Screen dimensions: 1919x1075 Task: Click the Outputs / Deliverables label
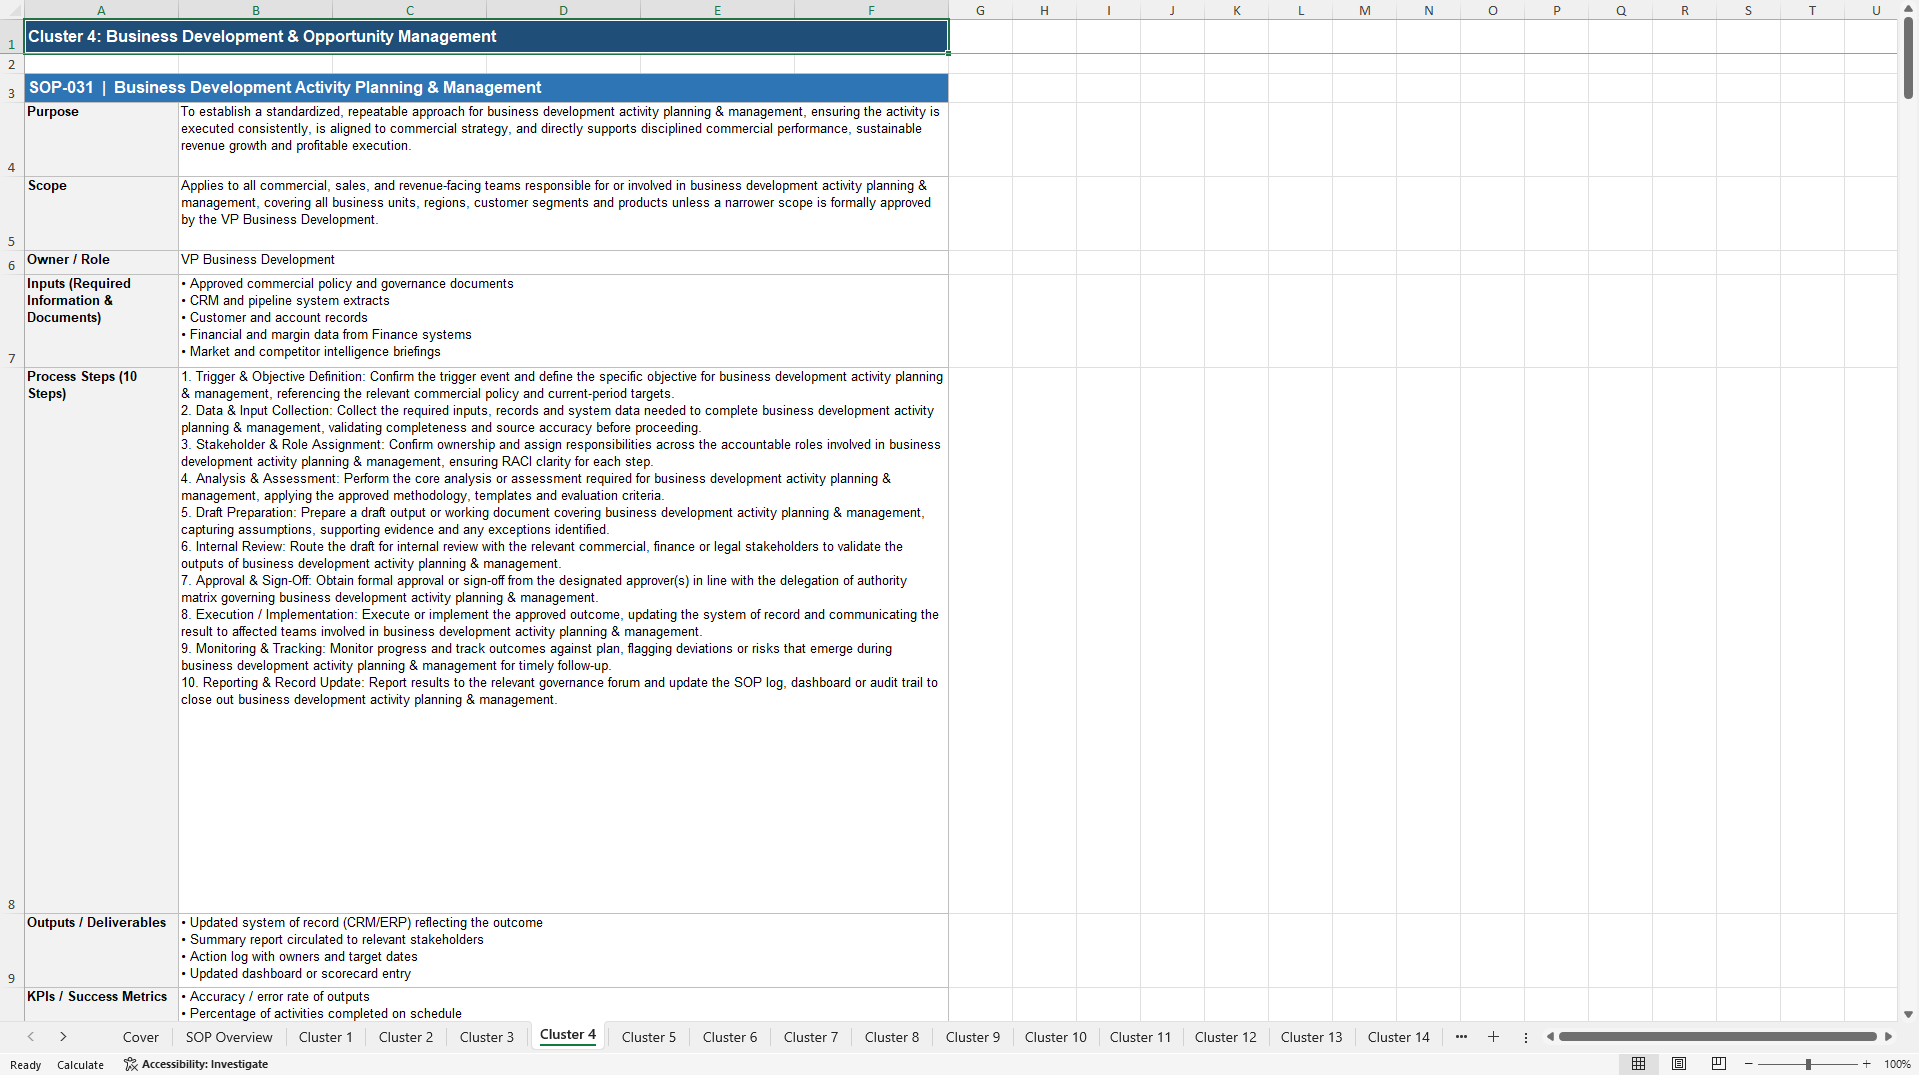101,950
